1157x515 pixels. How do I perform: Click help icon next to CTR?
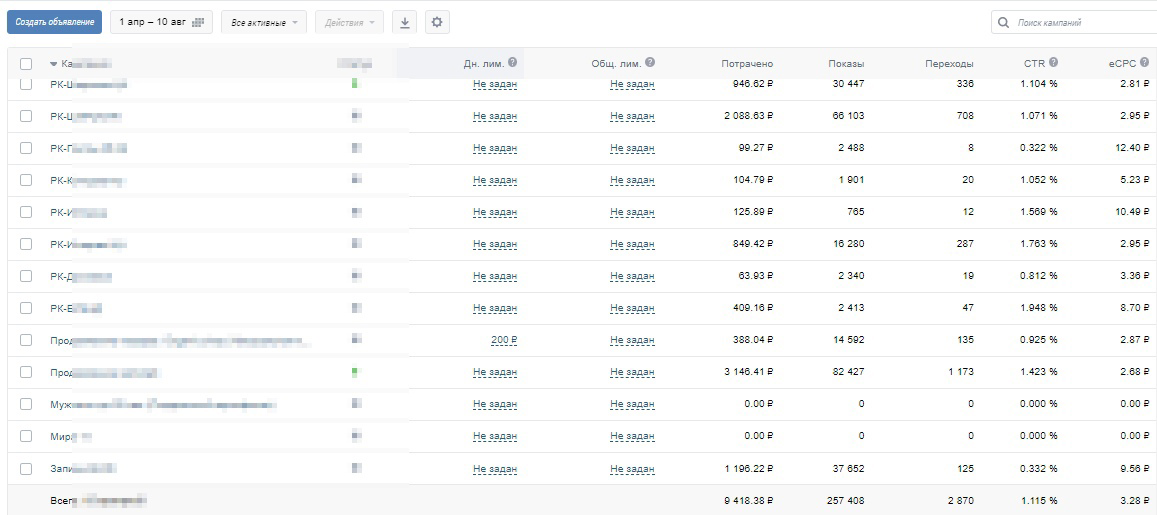coord(1054,63)
